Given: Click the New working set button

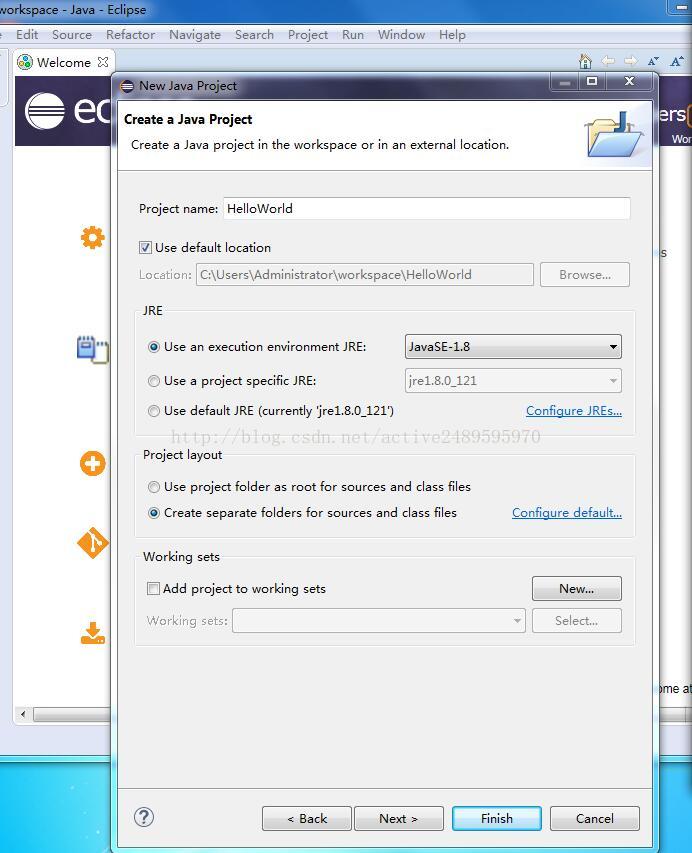Looking at the screenshot, I should click(577, 589).
